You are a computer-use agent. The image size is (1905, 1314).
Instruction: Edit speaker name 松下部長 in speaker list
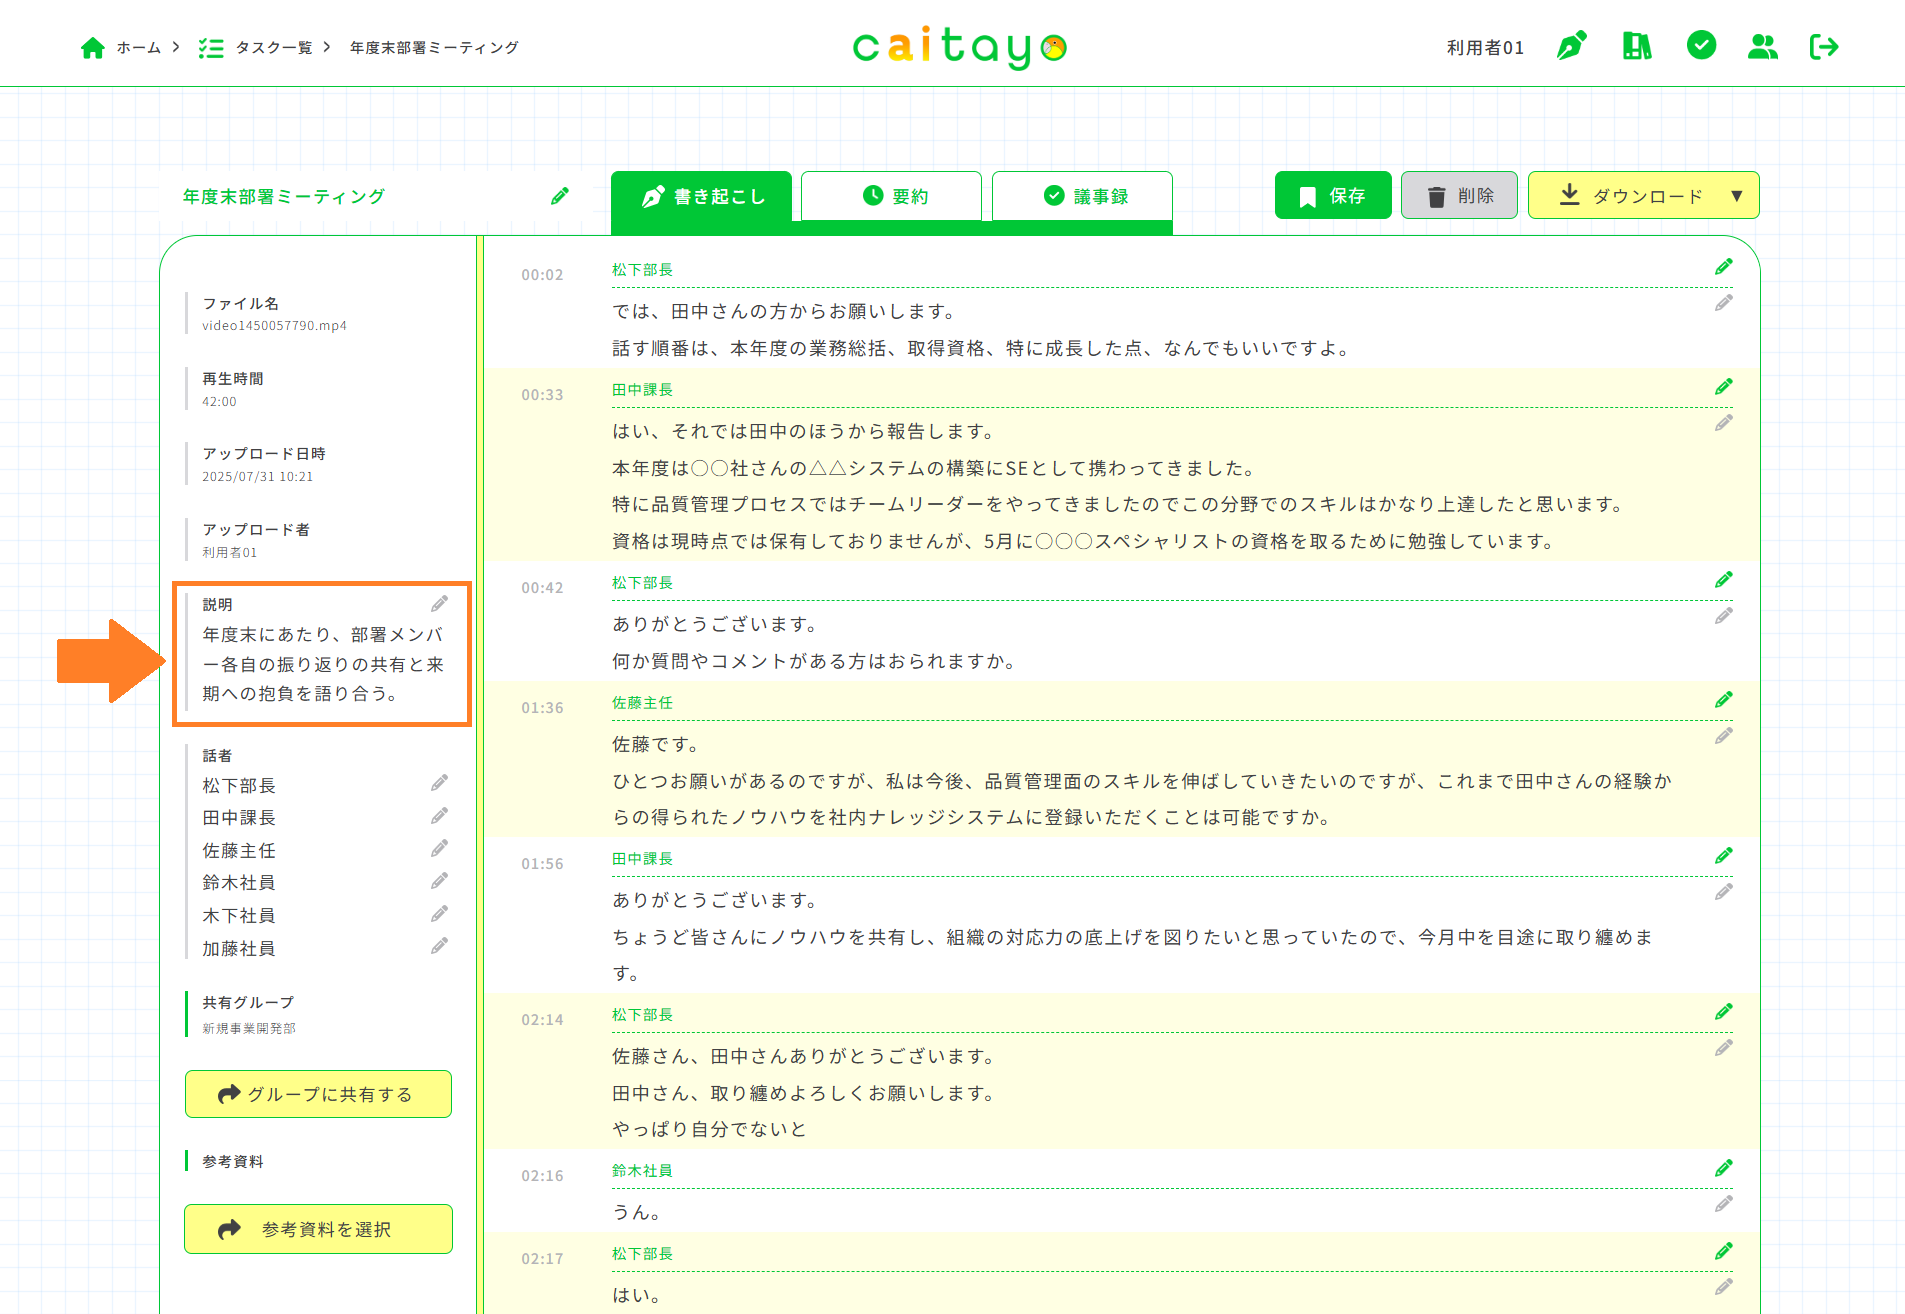click(x=439, y=783)
